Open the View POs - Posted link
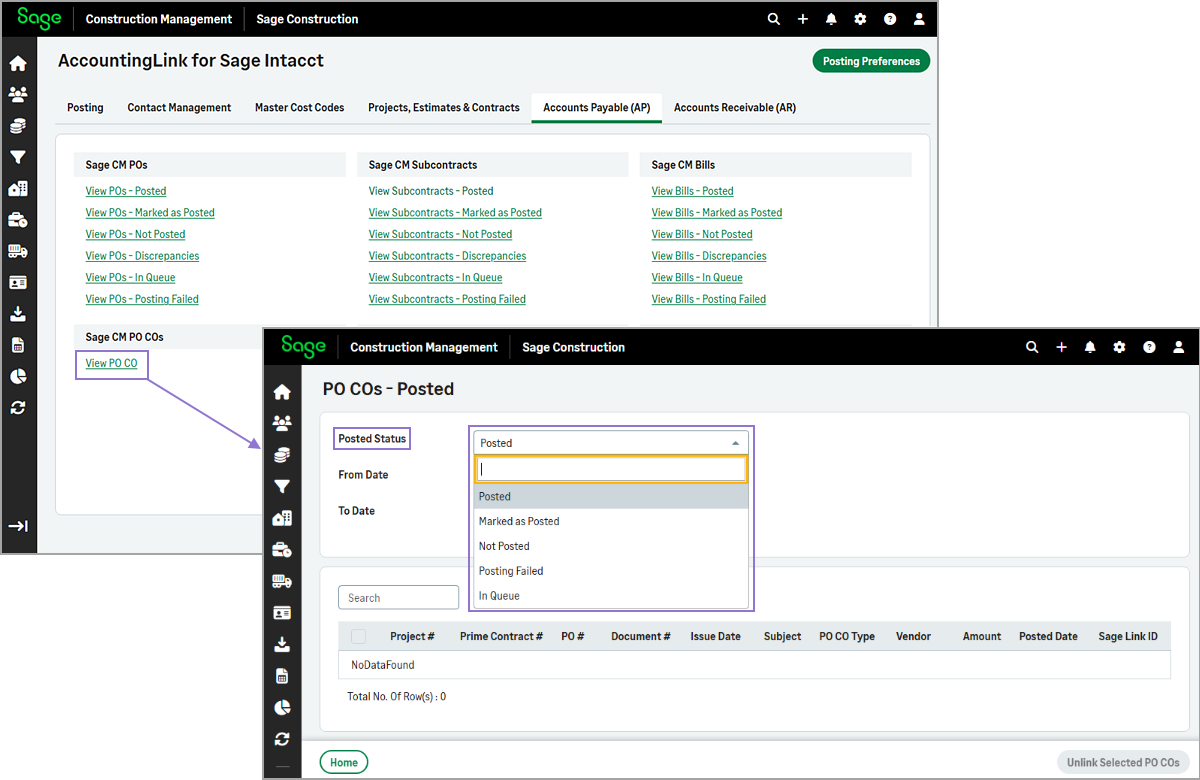Screen dimensions: 1200x780 coord(126,191)
